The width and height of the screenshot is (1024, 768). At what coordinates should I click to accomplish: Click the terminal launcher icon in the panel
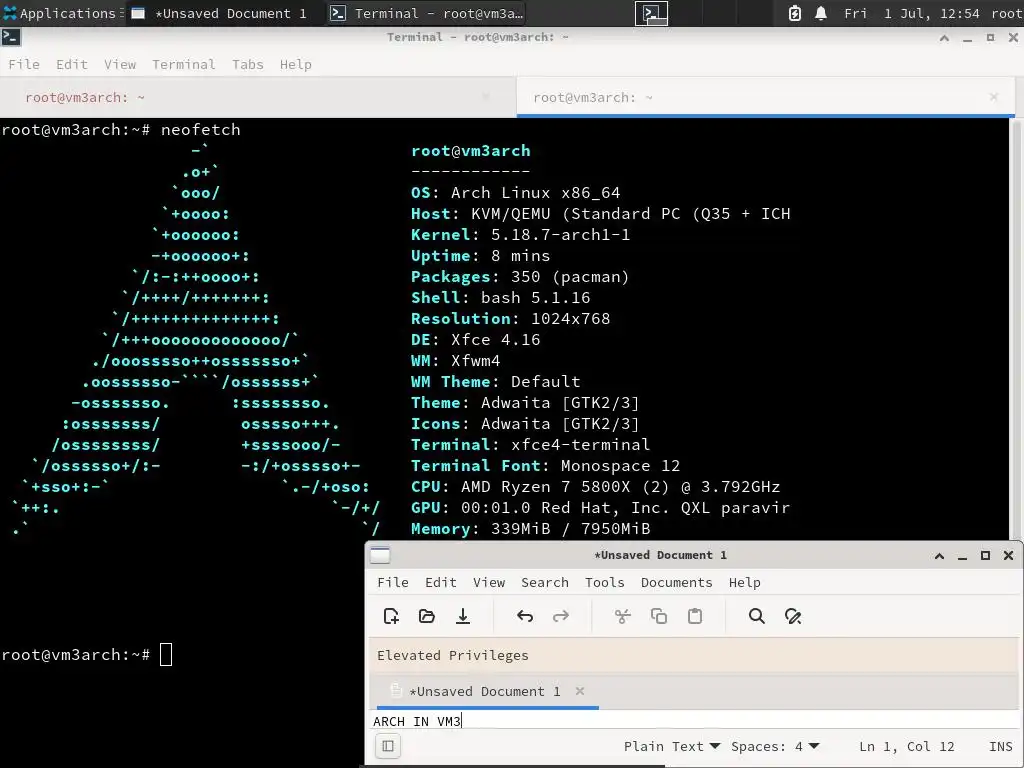coord(652,13)
